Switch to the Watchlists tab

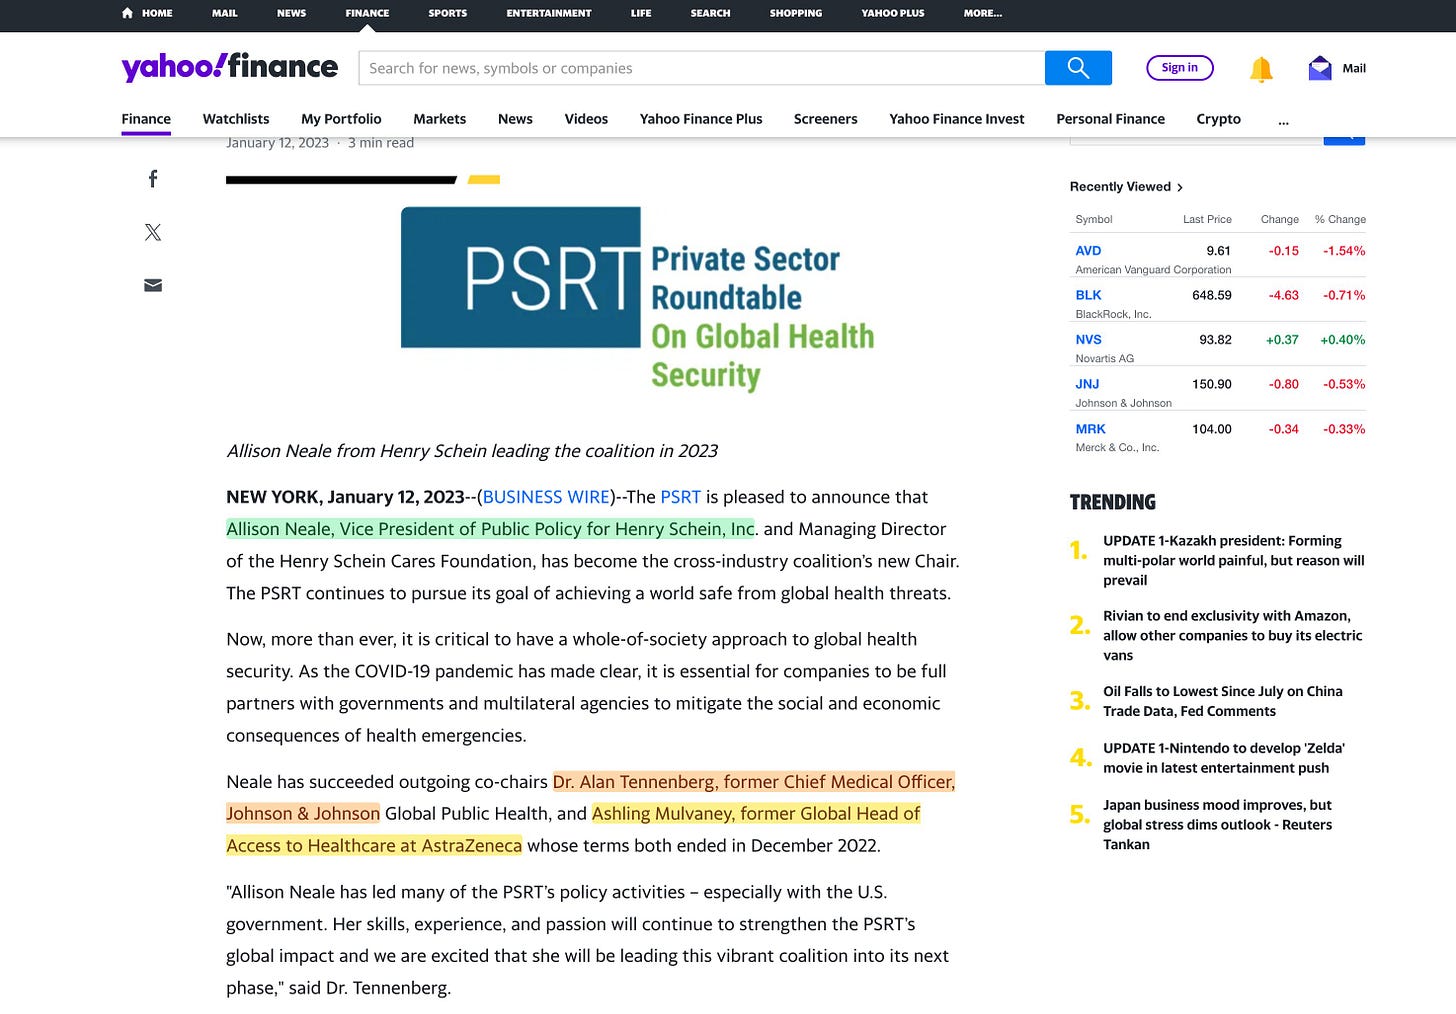[236, 118]
